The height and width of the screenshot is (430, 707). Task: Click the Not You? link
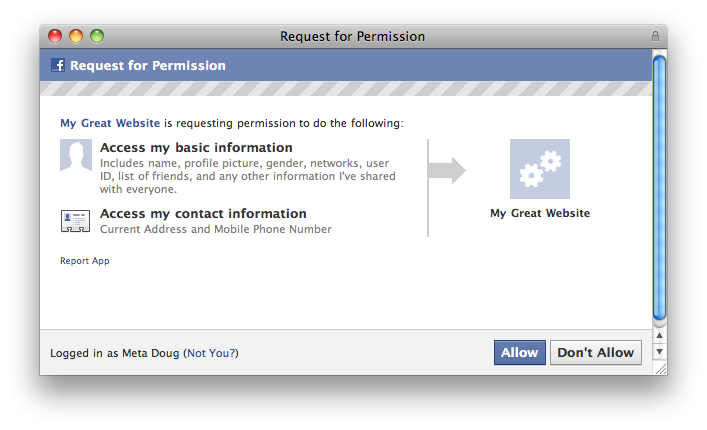211,353
